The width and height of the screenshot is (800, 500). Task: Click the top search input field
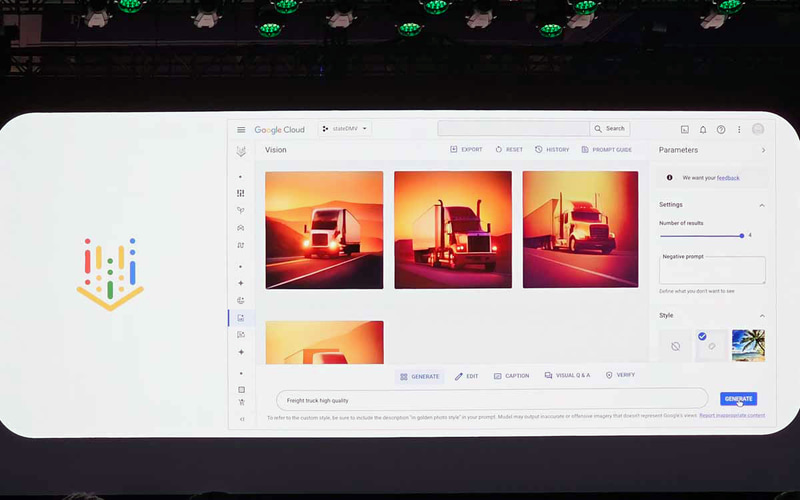513,129
